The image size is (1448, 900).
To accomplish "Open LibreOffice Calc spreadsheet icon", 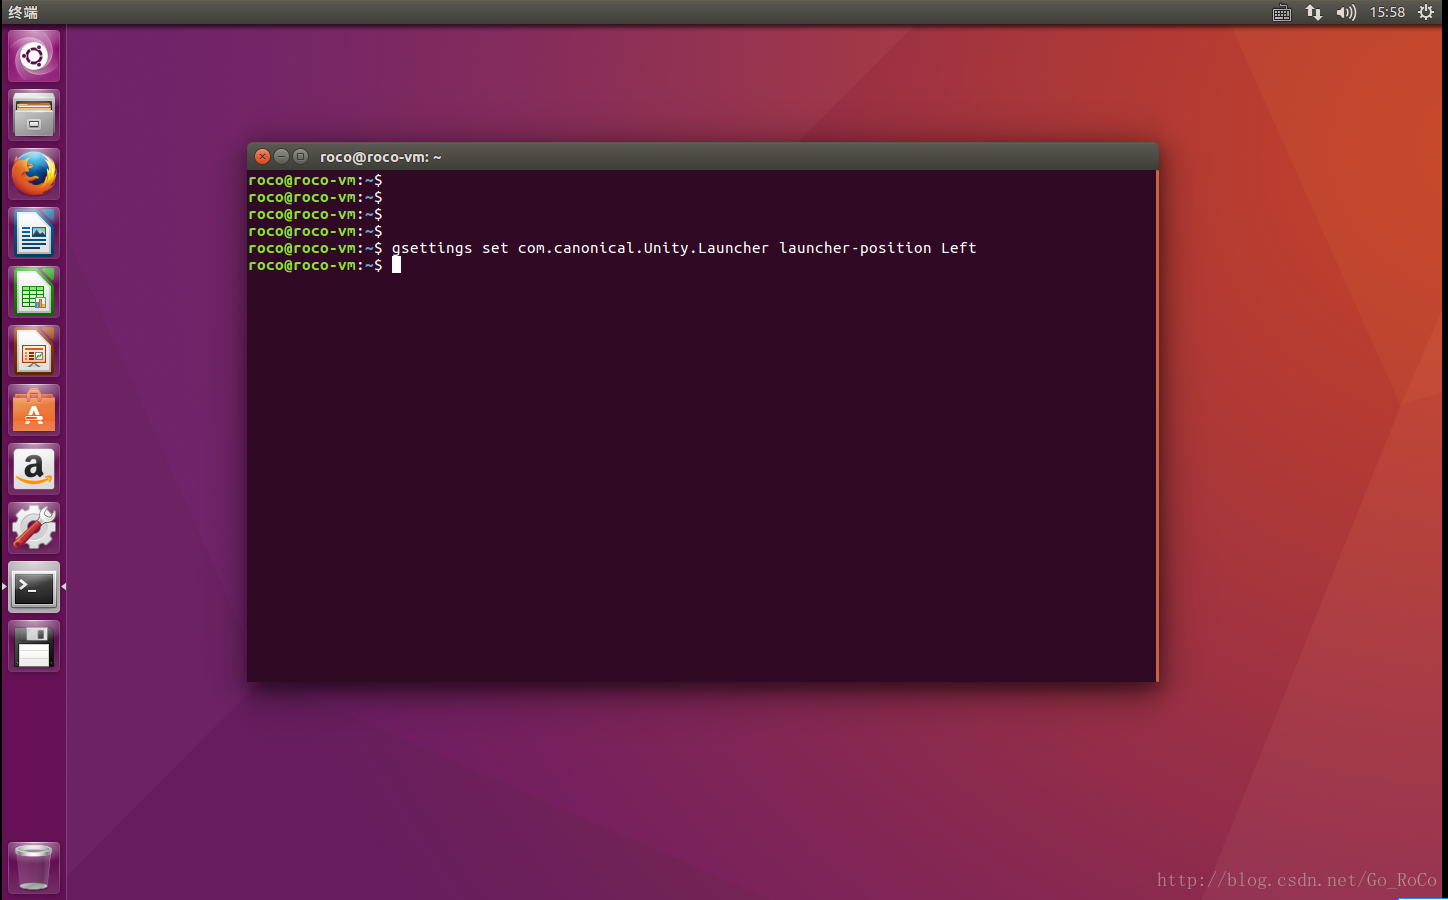I will 34,292.
